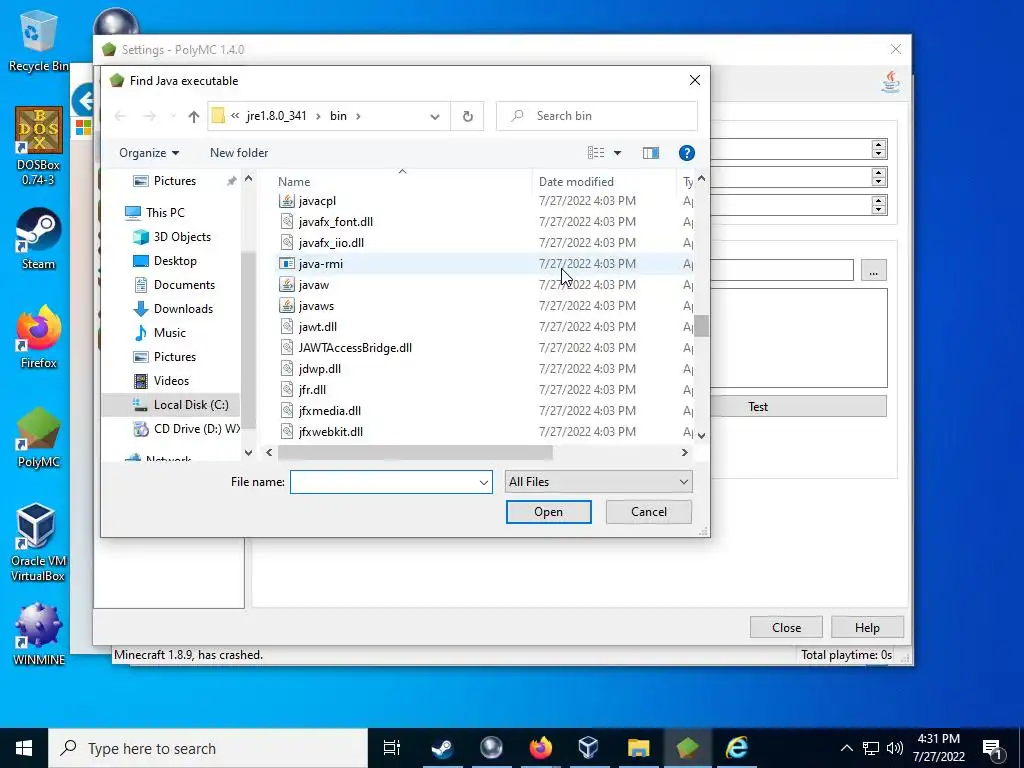Click Help button in PolyMC Settings

coord(867,627)
